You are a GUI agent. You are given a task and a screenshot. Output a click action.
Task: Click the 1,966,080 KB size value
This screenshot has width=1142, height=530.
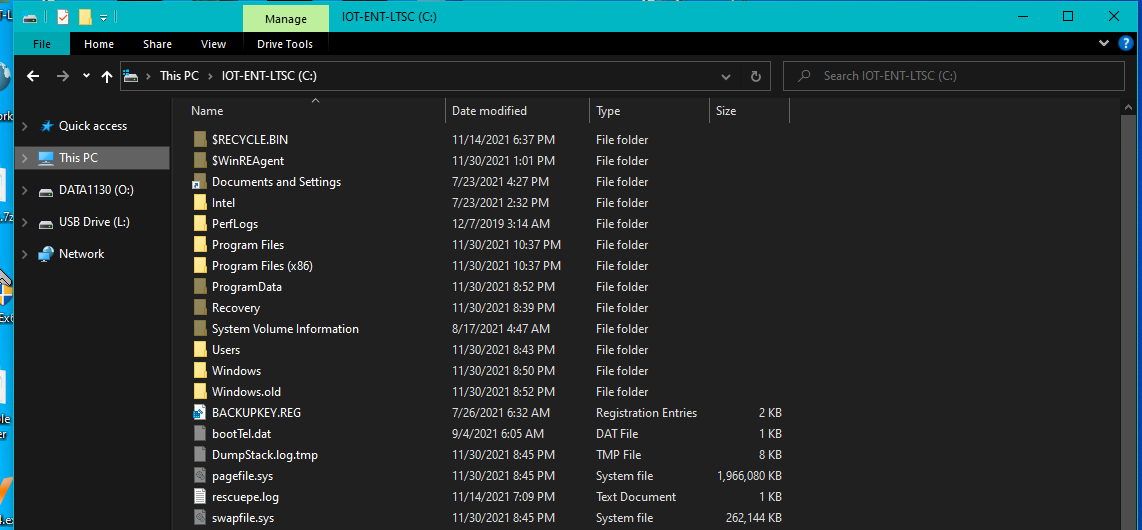(x=749, y=476)
